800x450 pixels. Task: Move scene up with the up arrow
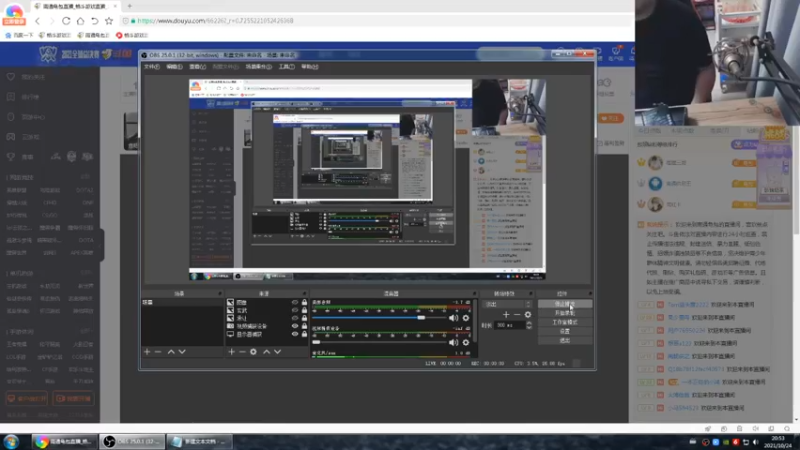pos(171,352)
